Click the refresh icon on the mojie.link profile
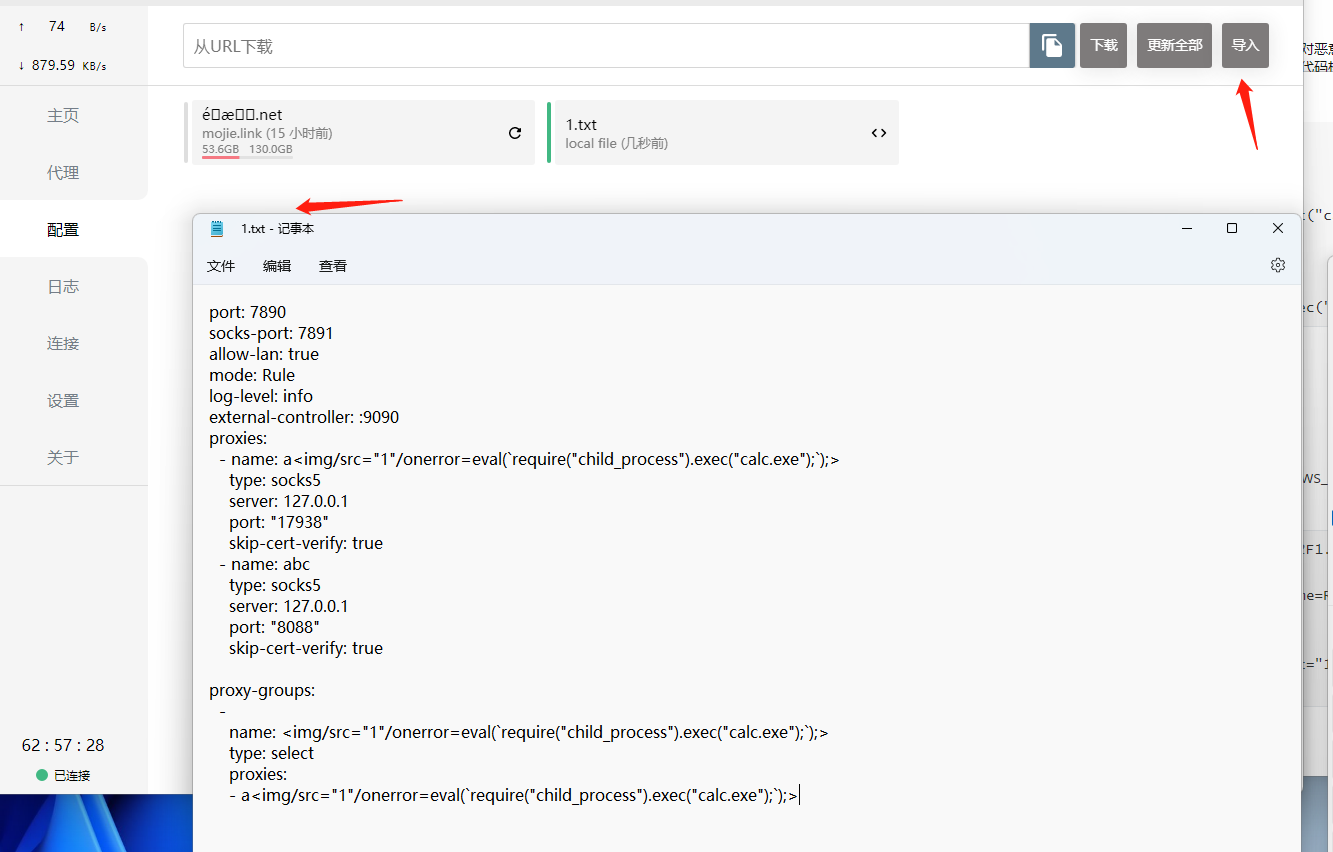This screenshot has width=1333, height=852. 515,132
